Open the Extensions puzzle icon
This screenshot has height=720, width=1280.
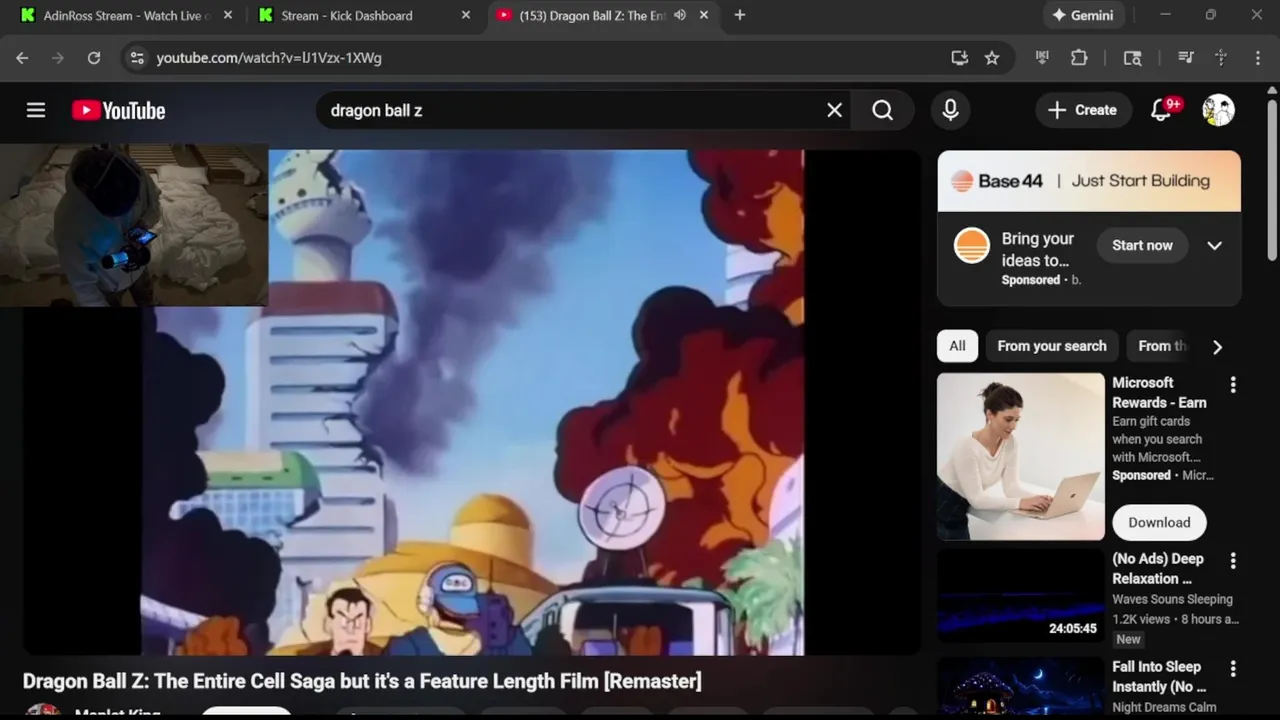(1079, 58)
